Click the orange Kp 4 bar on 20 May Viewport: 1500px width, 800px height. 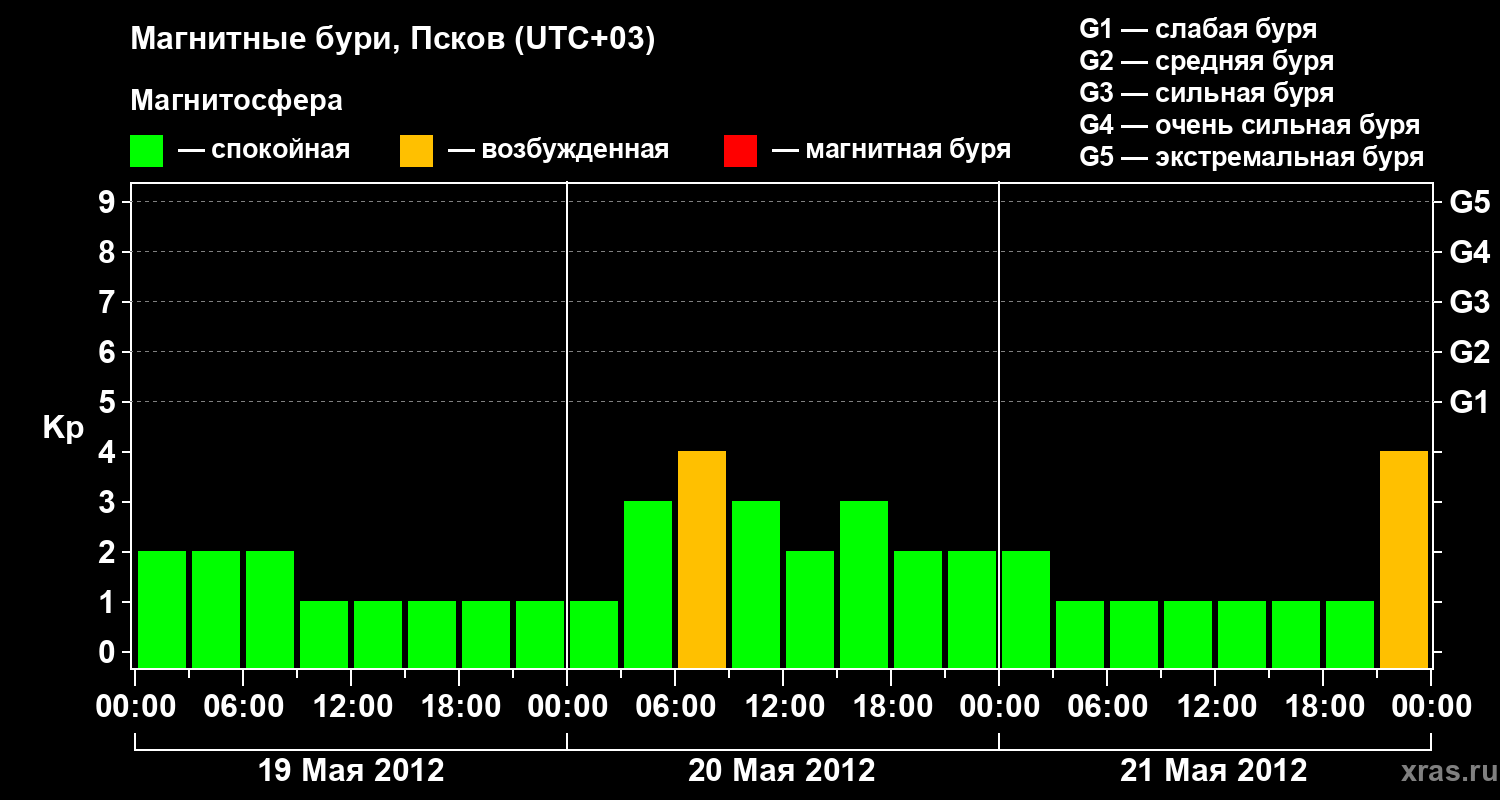[702, 559]
